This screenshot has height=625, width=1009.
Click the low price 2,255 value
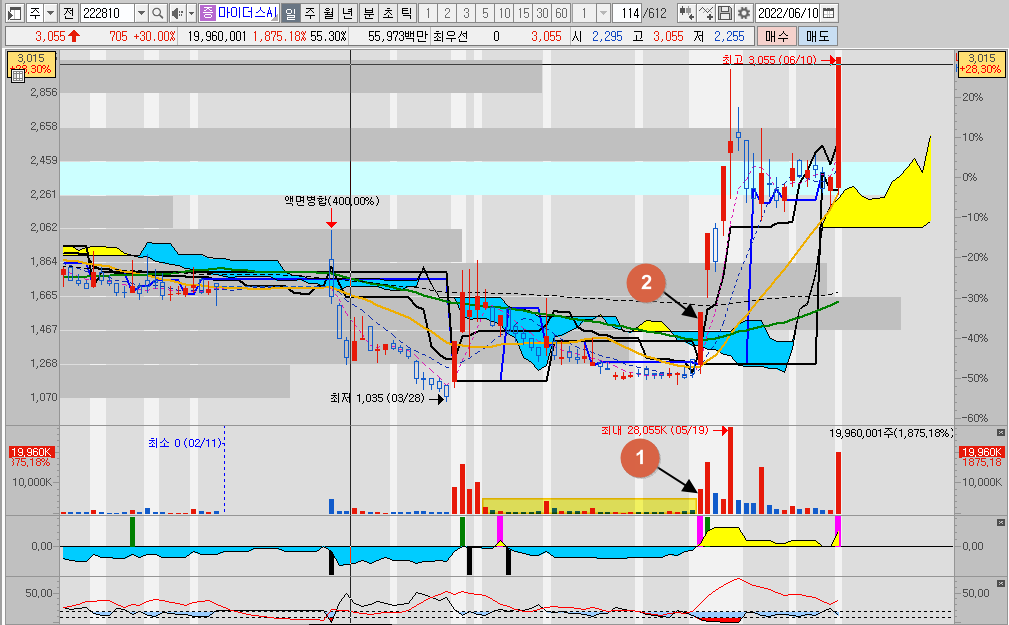728,37
